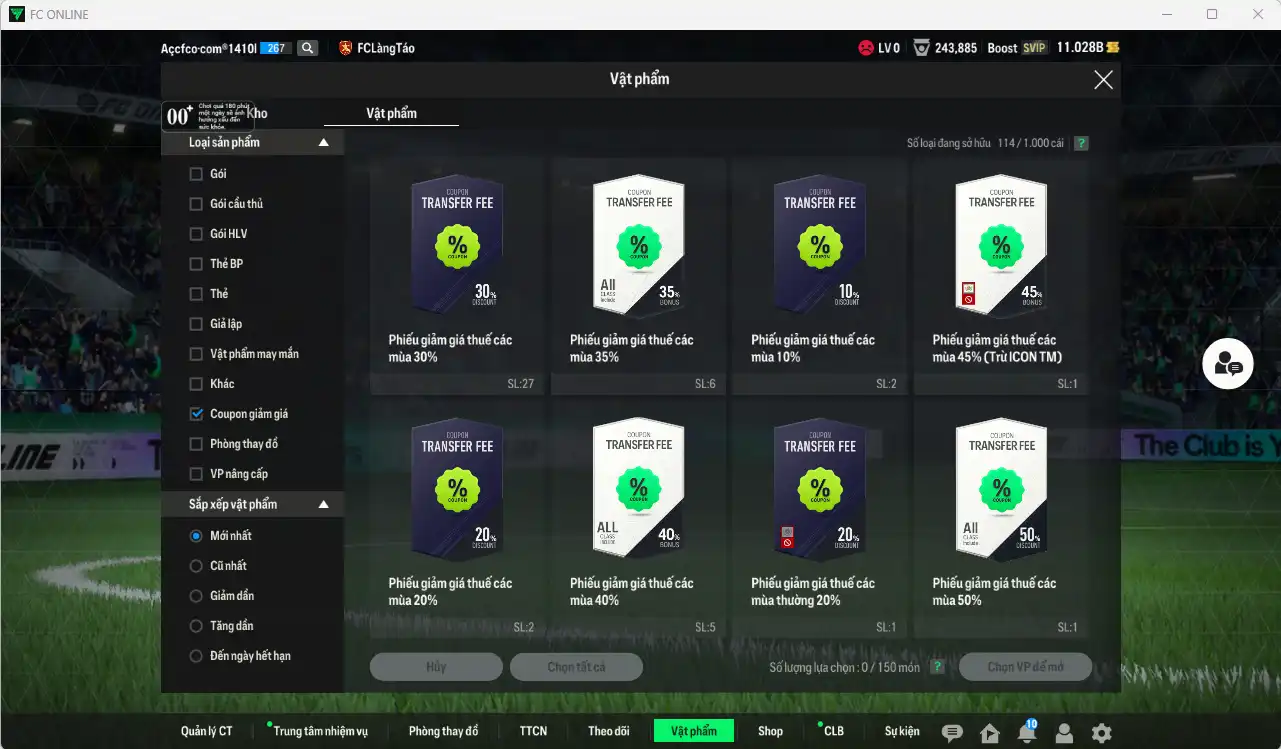Click the LV 0 level badge icon
The width and height of the screenshot is (1281, 749).
pos(866,48)
